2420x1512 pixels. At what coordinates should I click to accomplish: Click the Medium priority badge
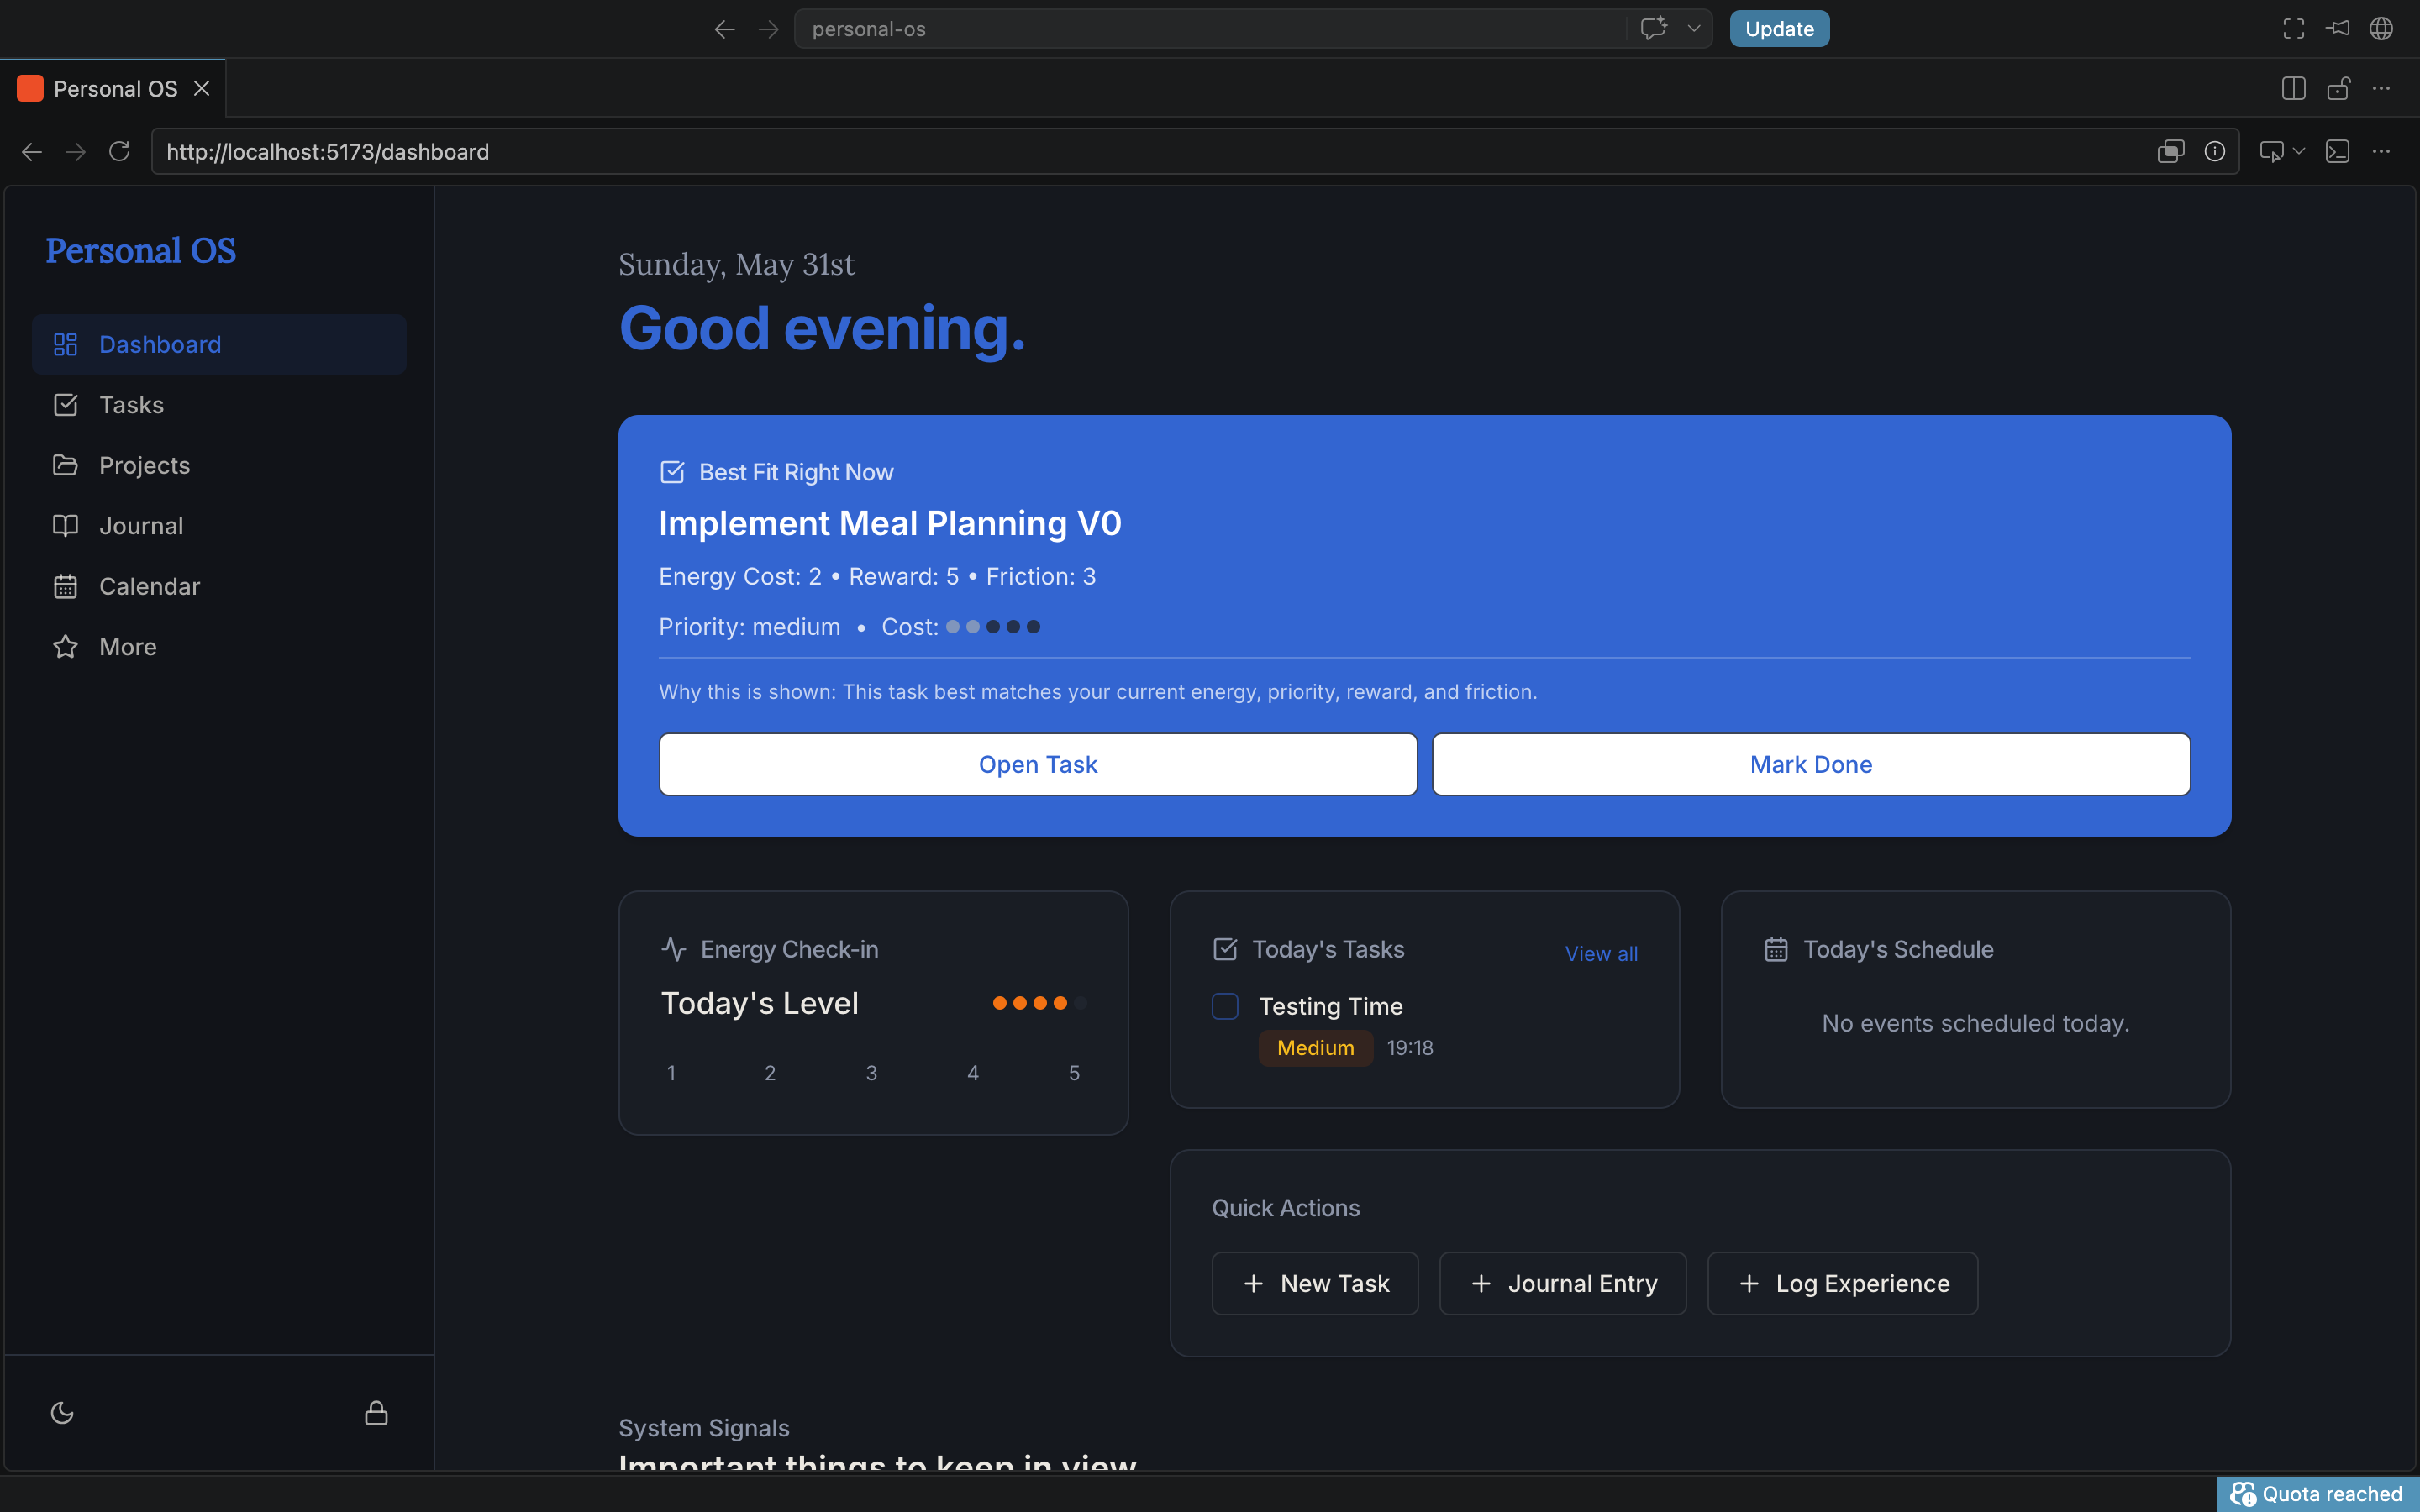coord(1315,1048)
